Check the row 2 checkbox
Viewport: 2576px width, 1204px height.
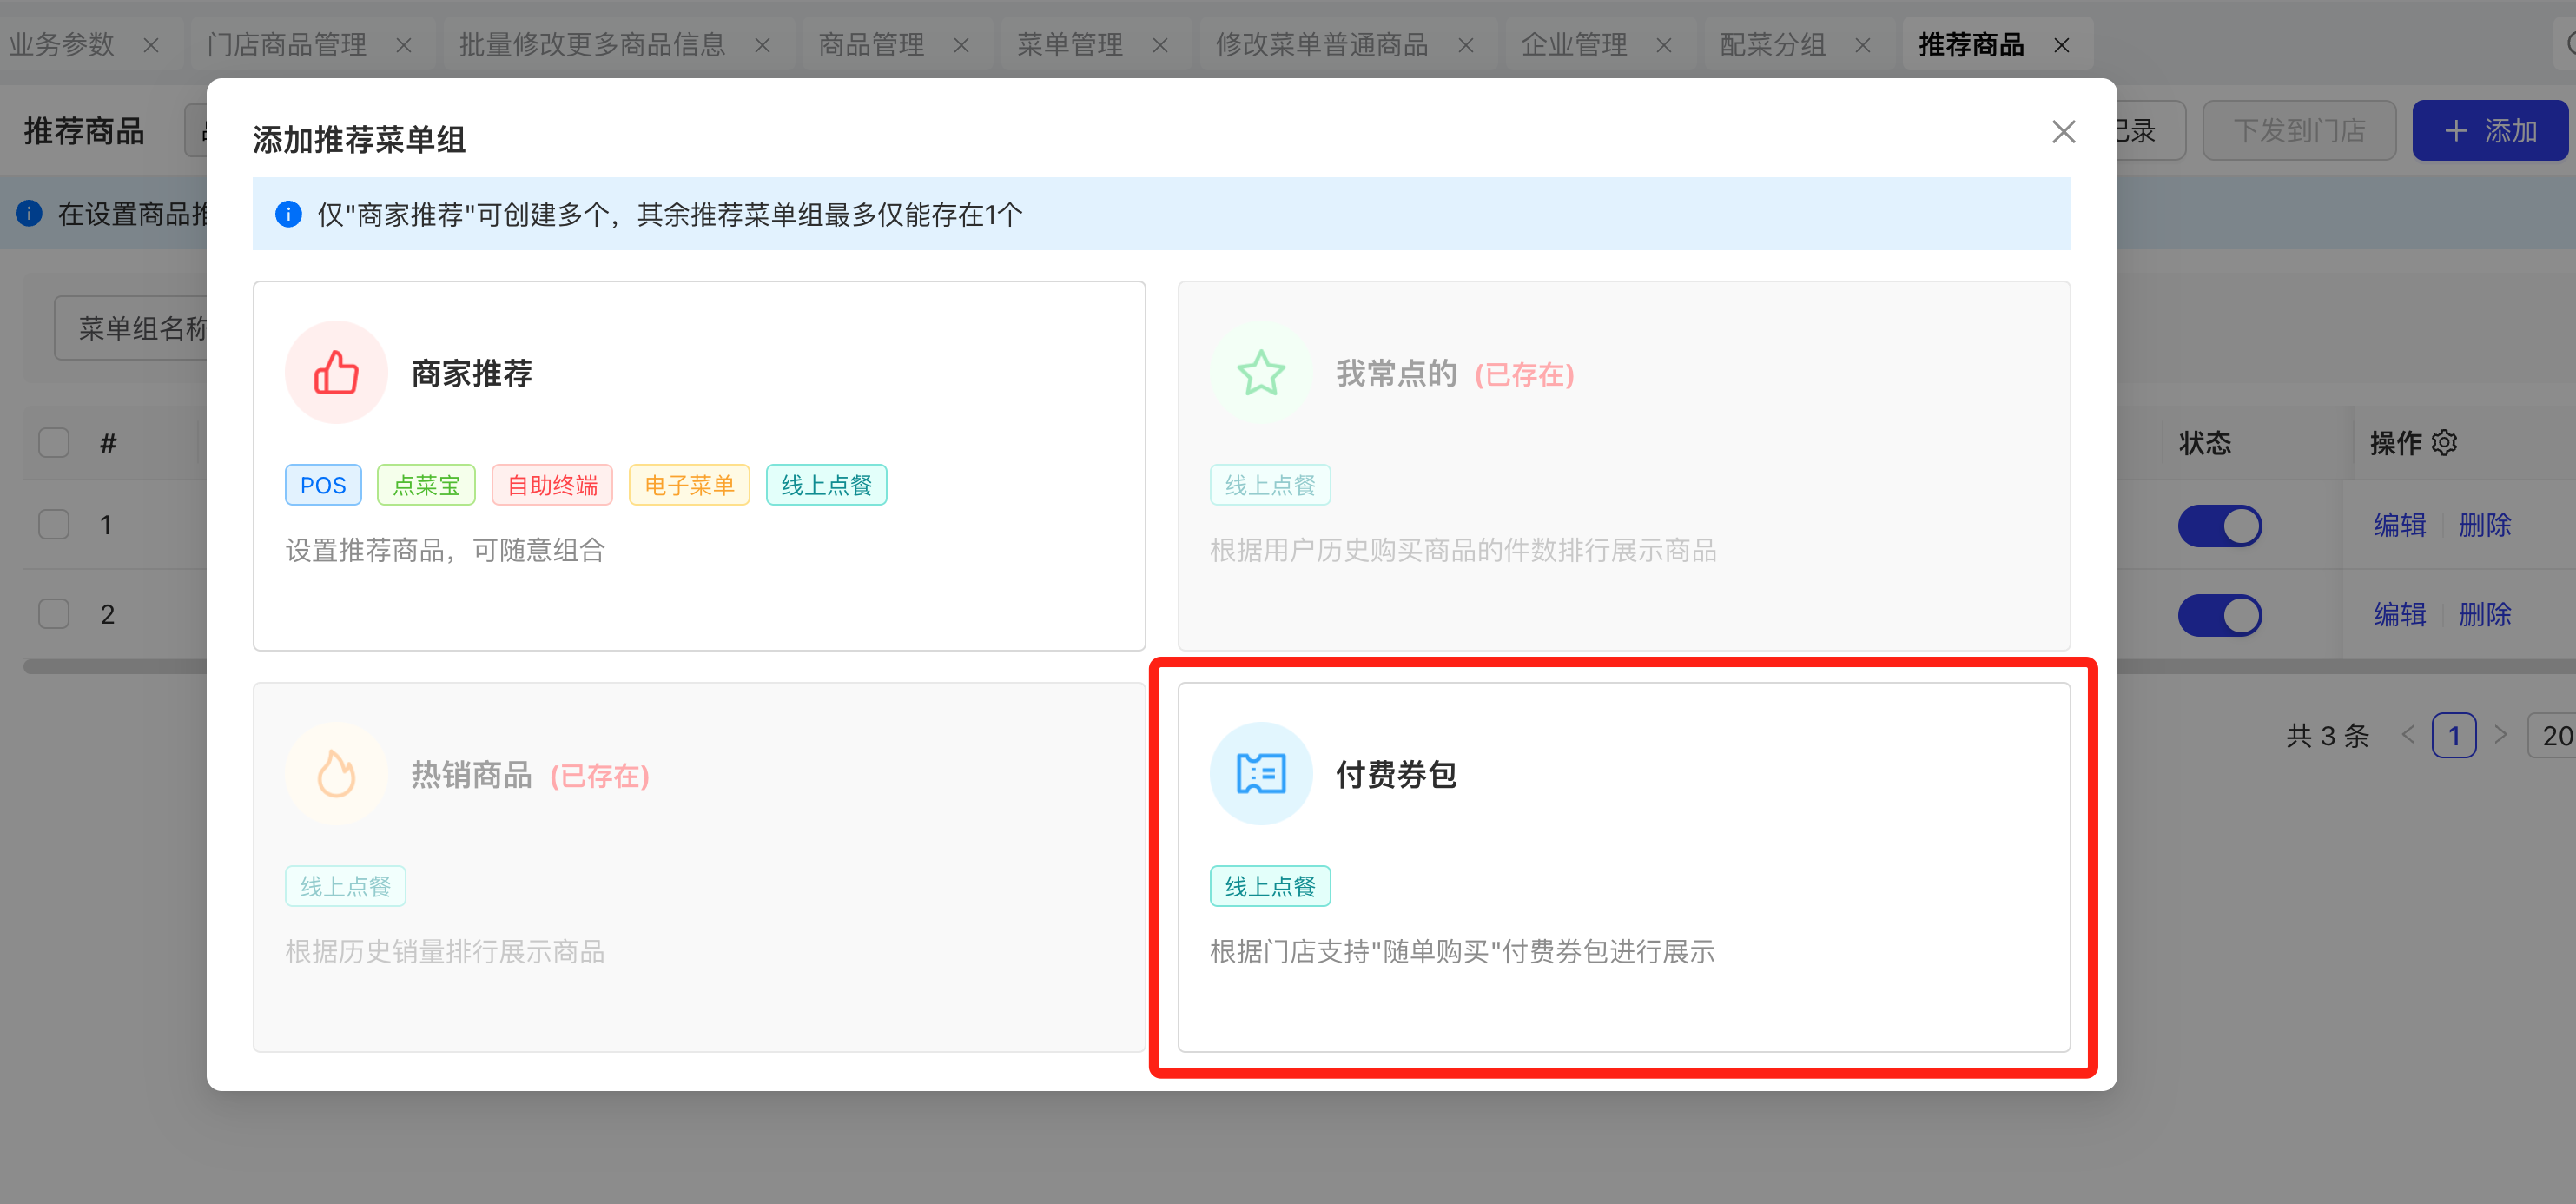tap(54, 614)
